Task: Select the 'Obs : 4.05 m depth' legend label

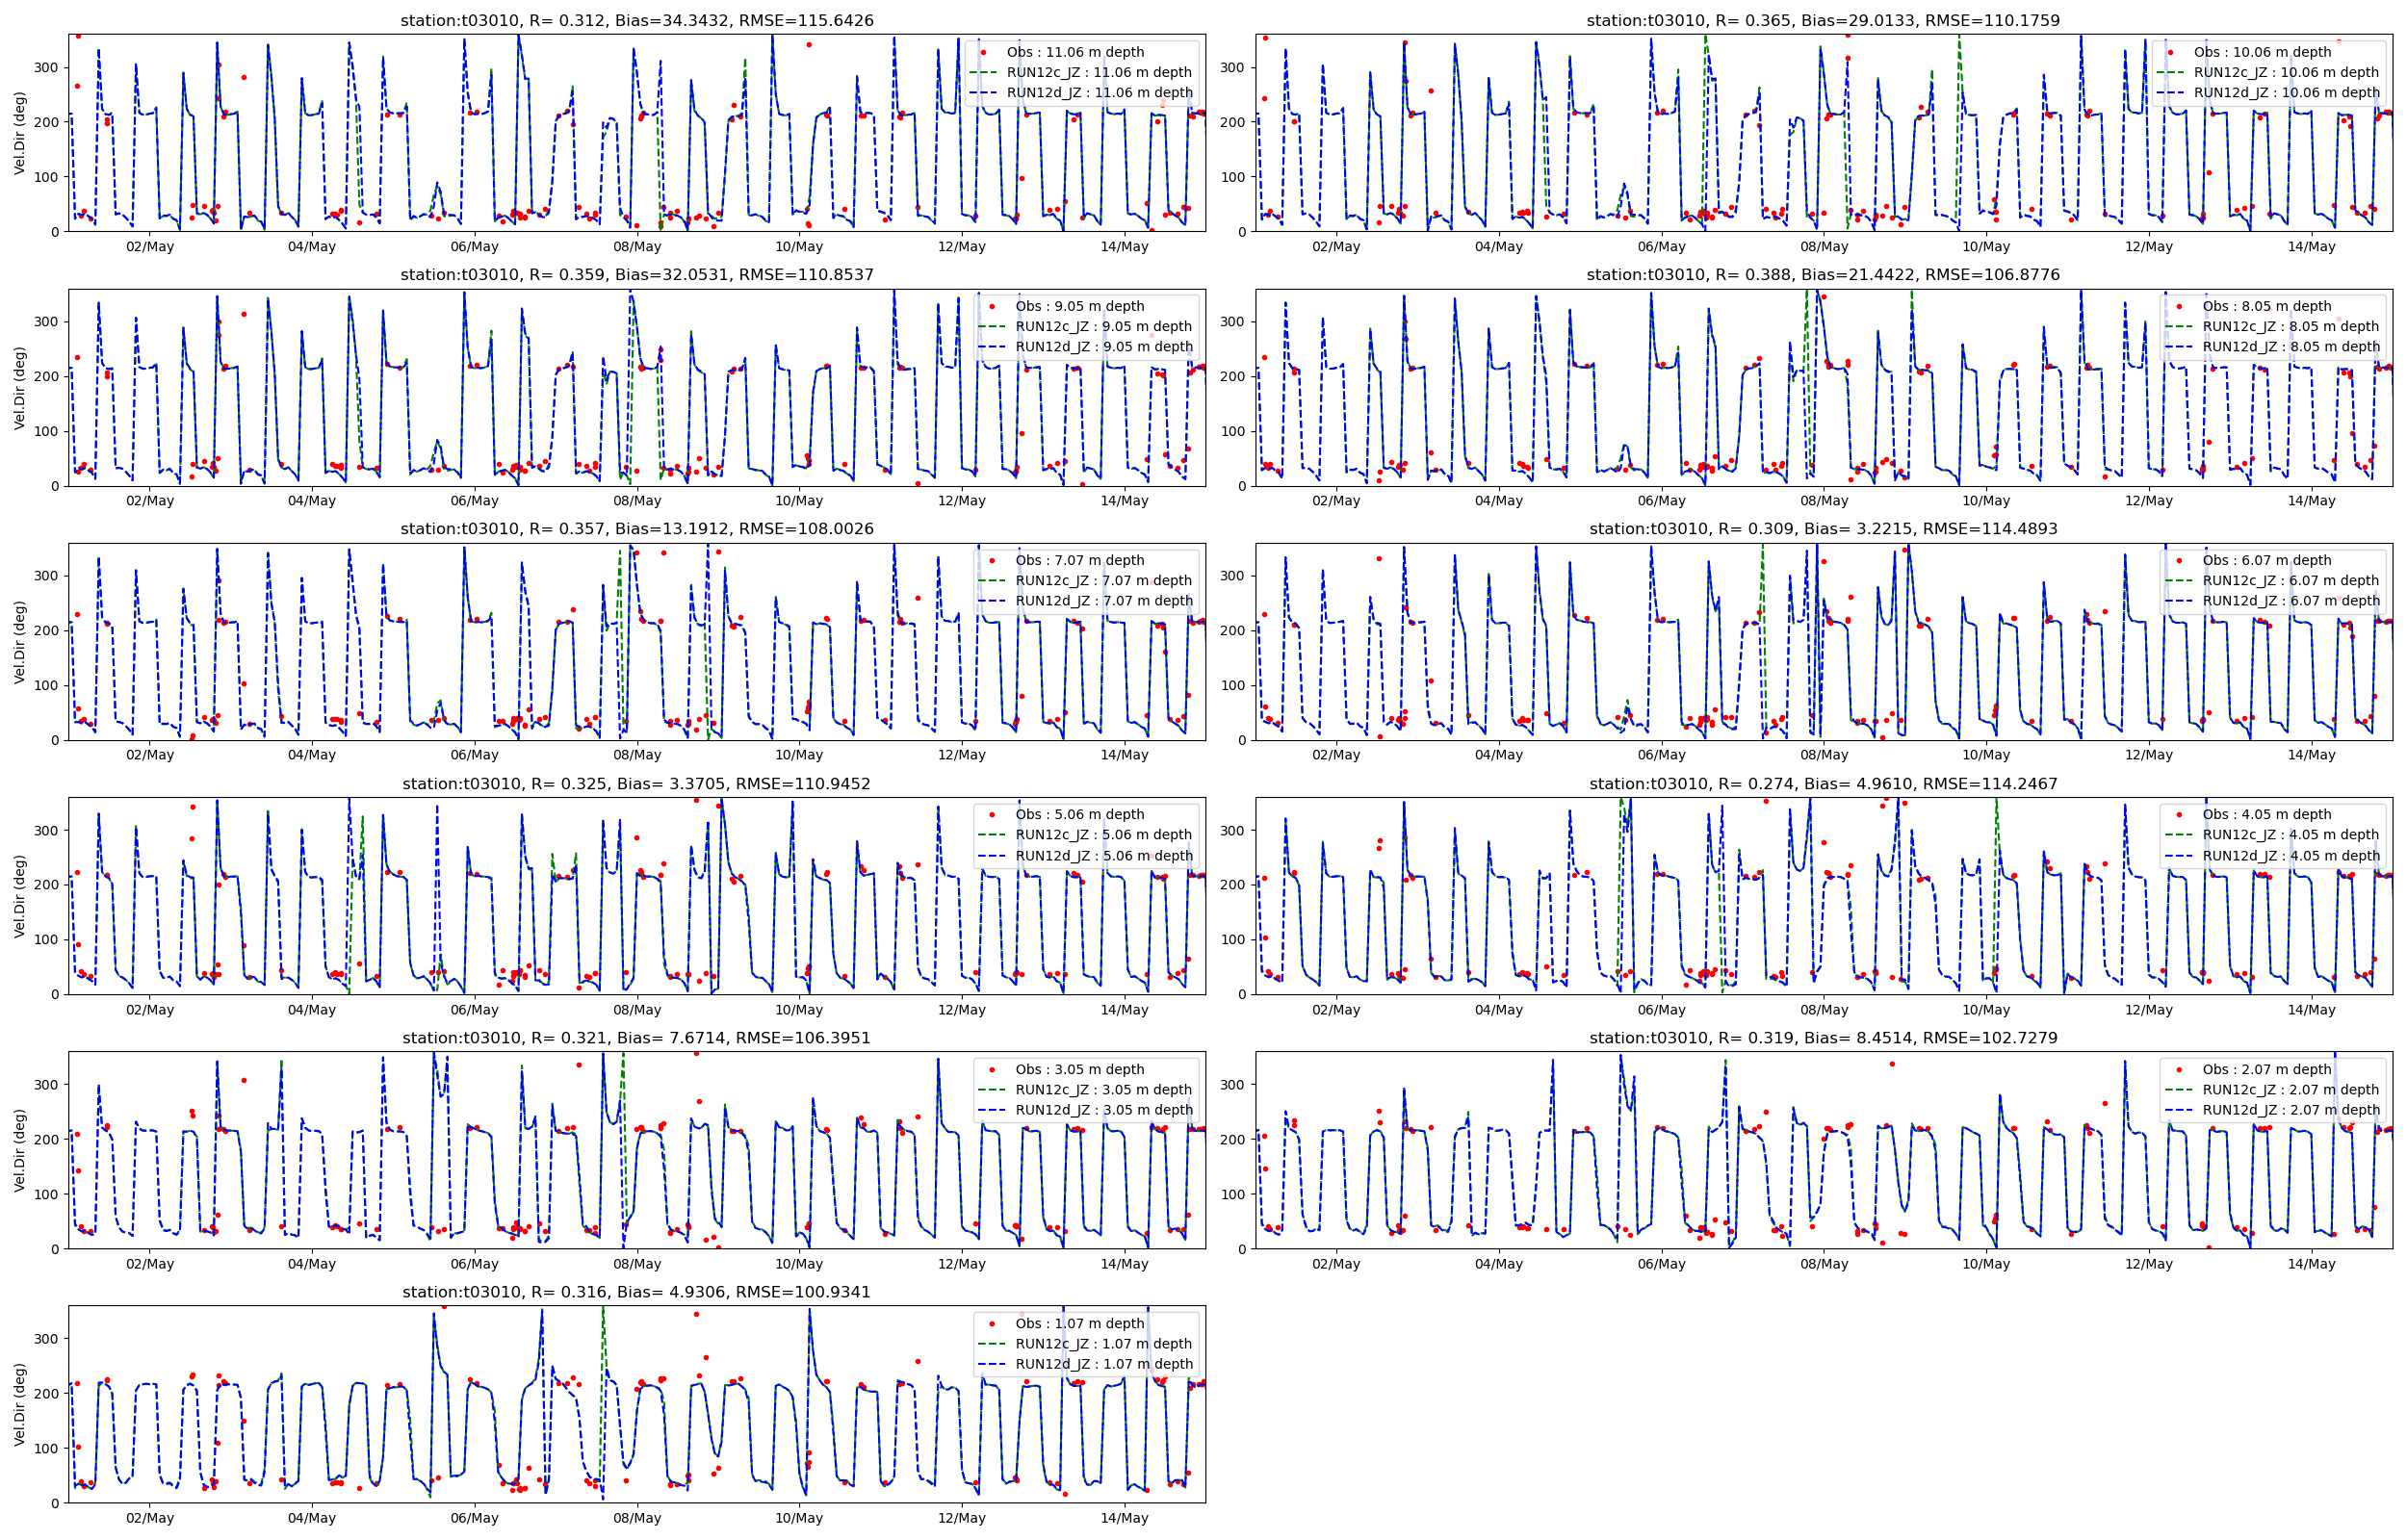Action: (x=2266, y=814)
